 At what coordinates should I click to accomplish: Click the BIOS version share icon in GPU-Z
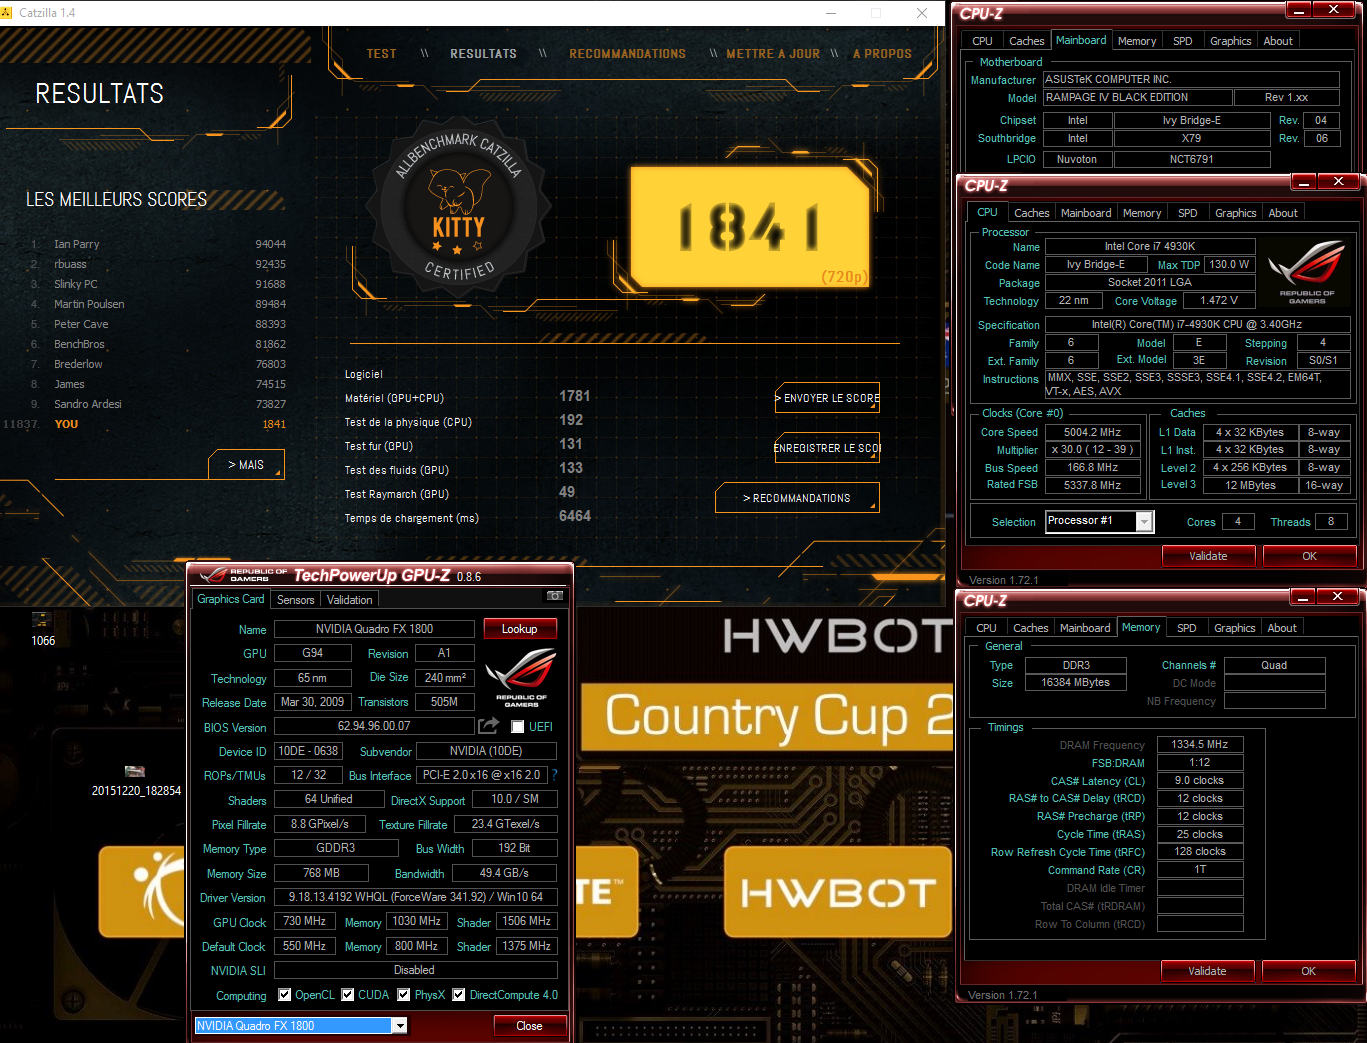pyautogui.click(x=488, y=726)
